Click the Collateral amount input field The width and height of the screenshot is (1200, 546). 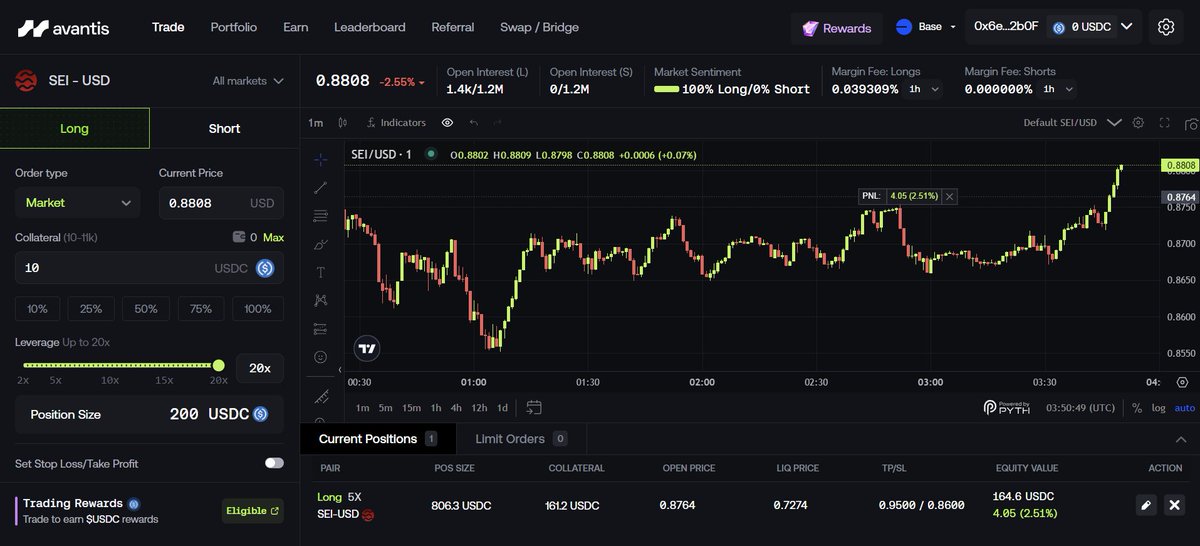tap(149, 268)
